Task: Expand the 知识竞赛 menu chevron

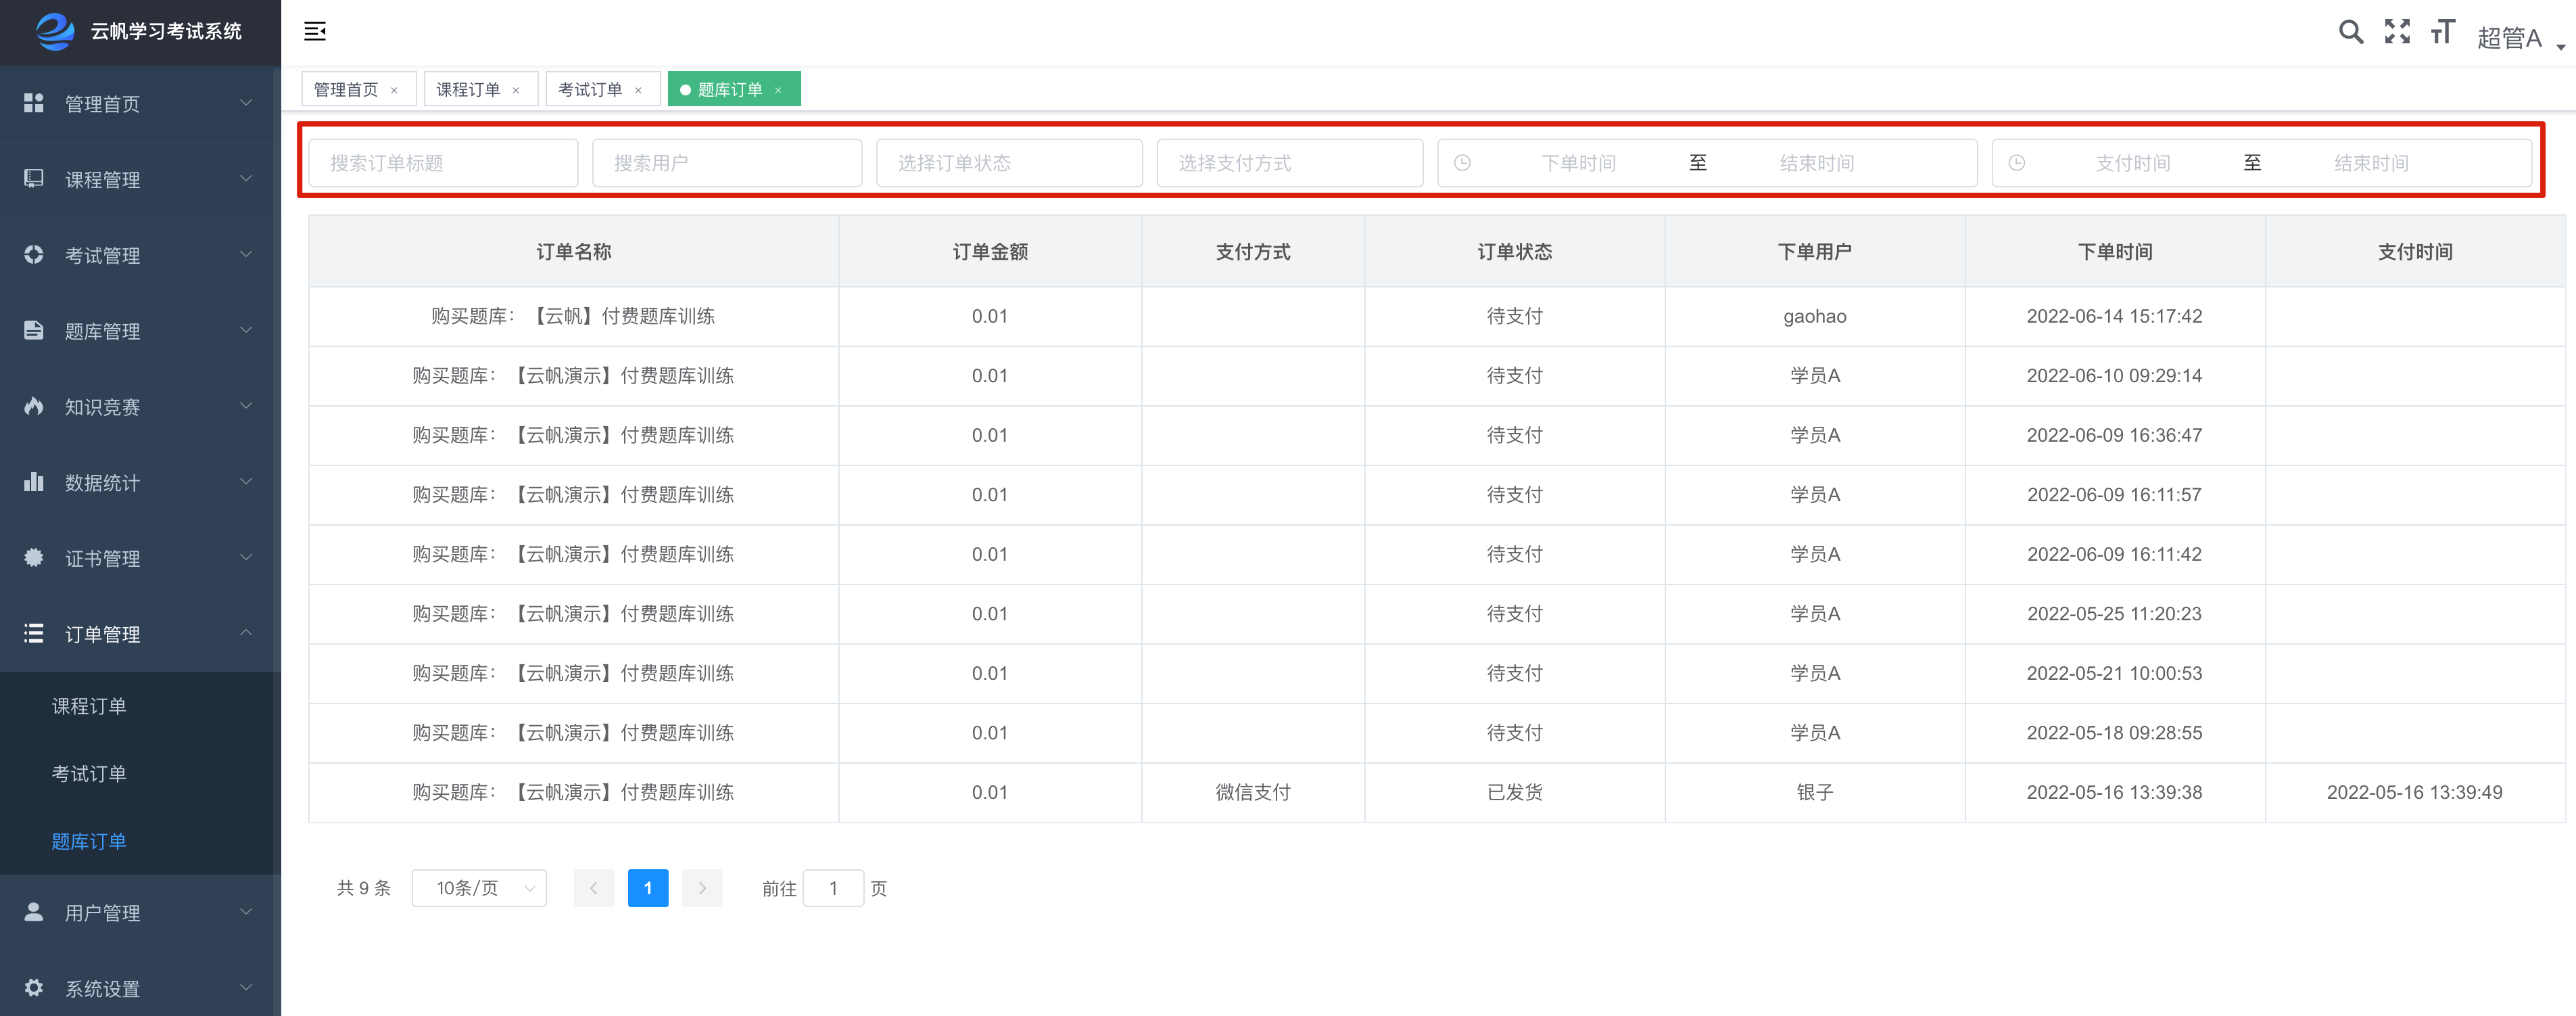Action: pyautogui.click(x=246, y=406)
